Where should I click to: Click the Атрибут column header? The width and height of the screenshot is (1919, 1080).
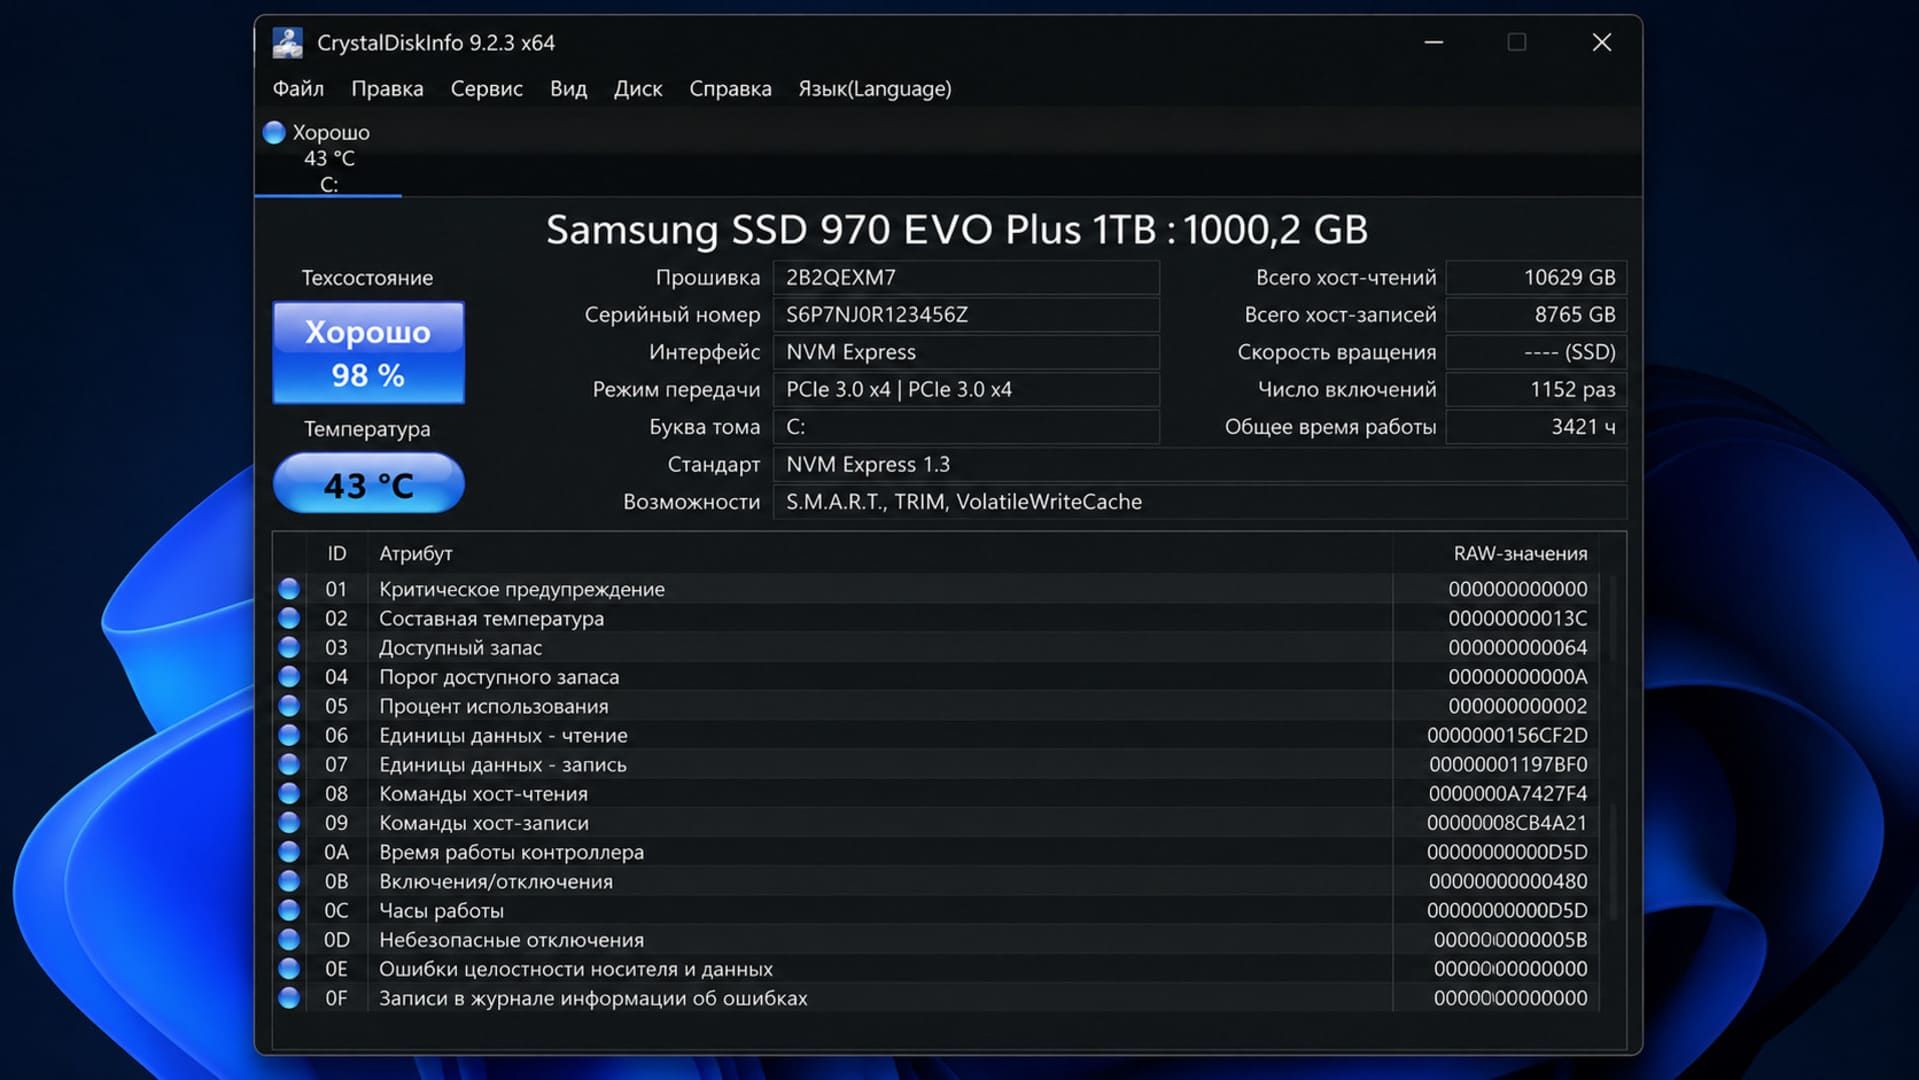[x=415, y=553]
